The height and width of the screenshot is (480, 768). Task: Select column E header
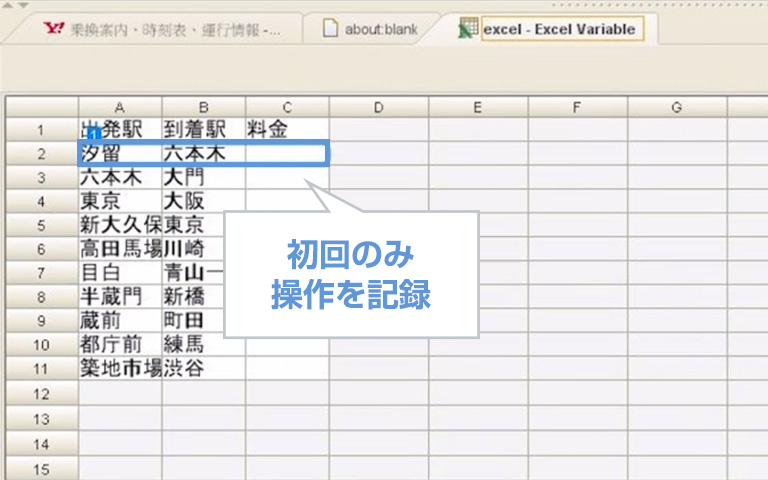point(478,107)
